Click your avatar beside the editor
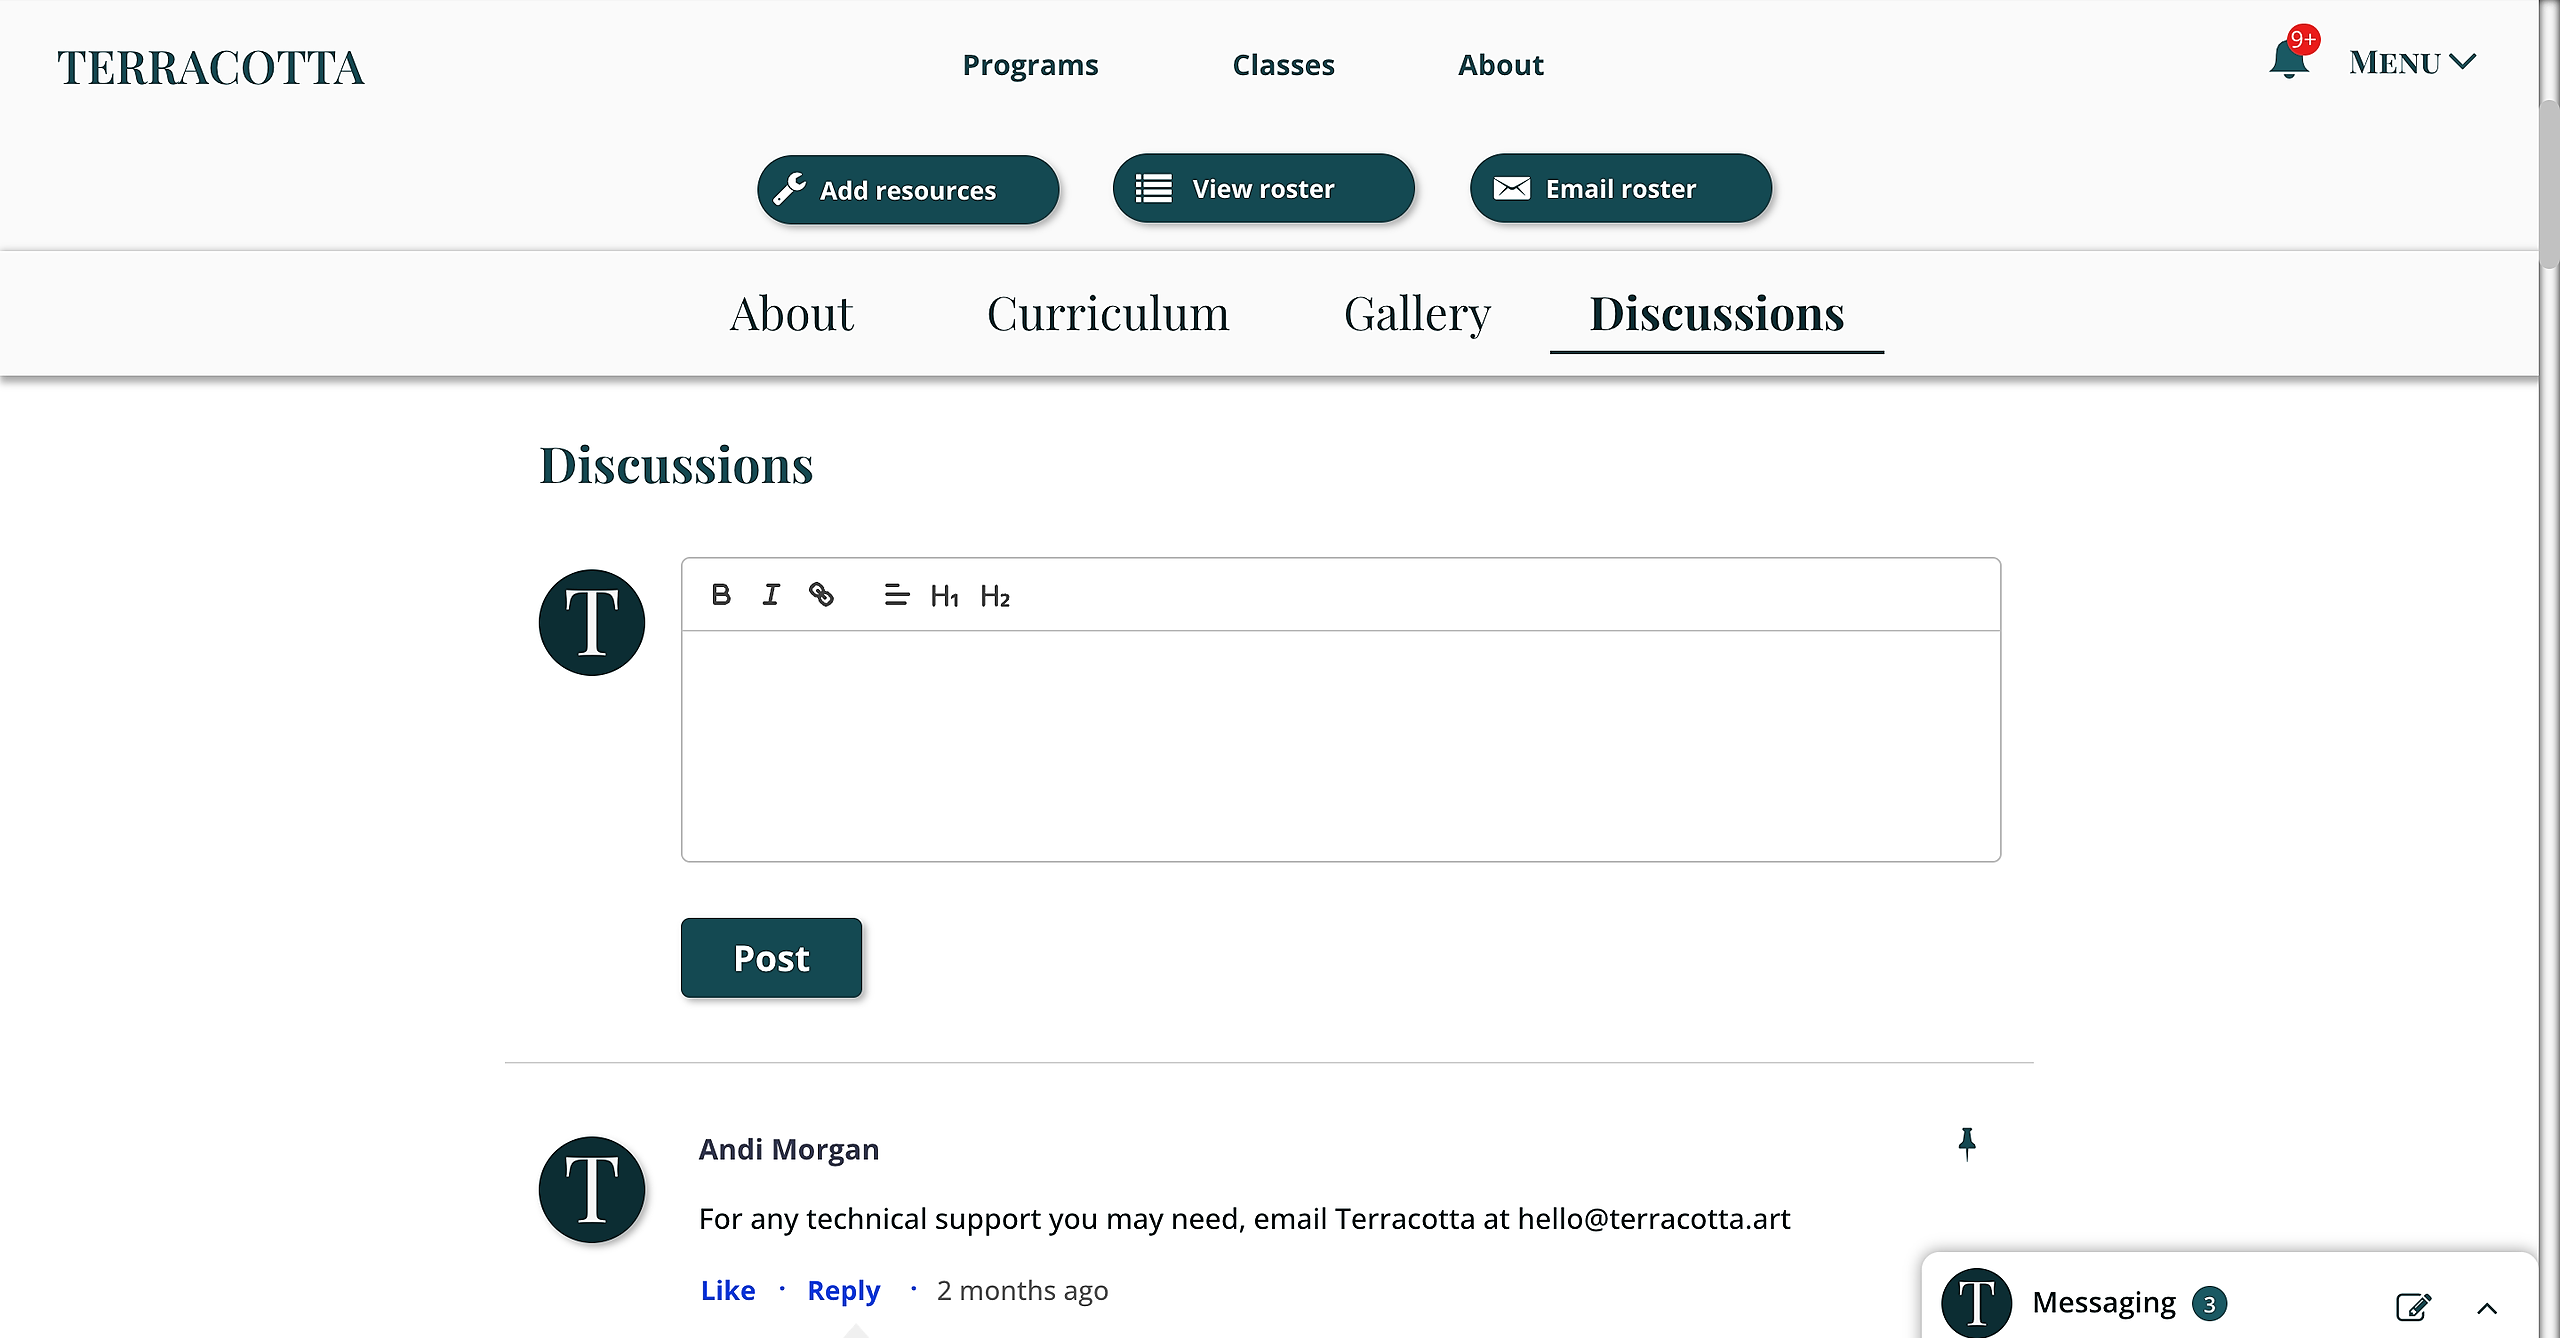 coord(592,622)
